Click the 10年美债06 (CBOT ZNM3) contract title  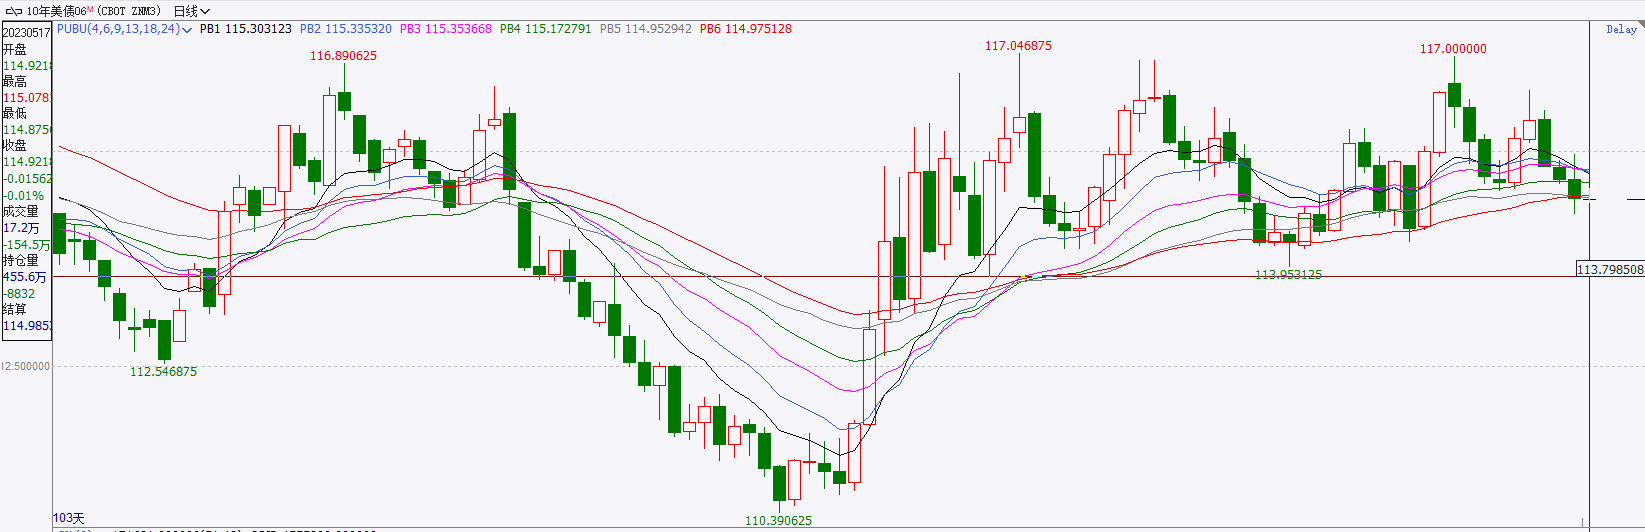tap(93, 11)
